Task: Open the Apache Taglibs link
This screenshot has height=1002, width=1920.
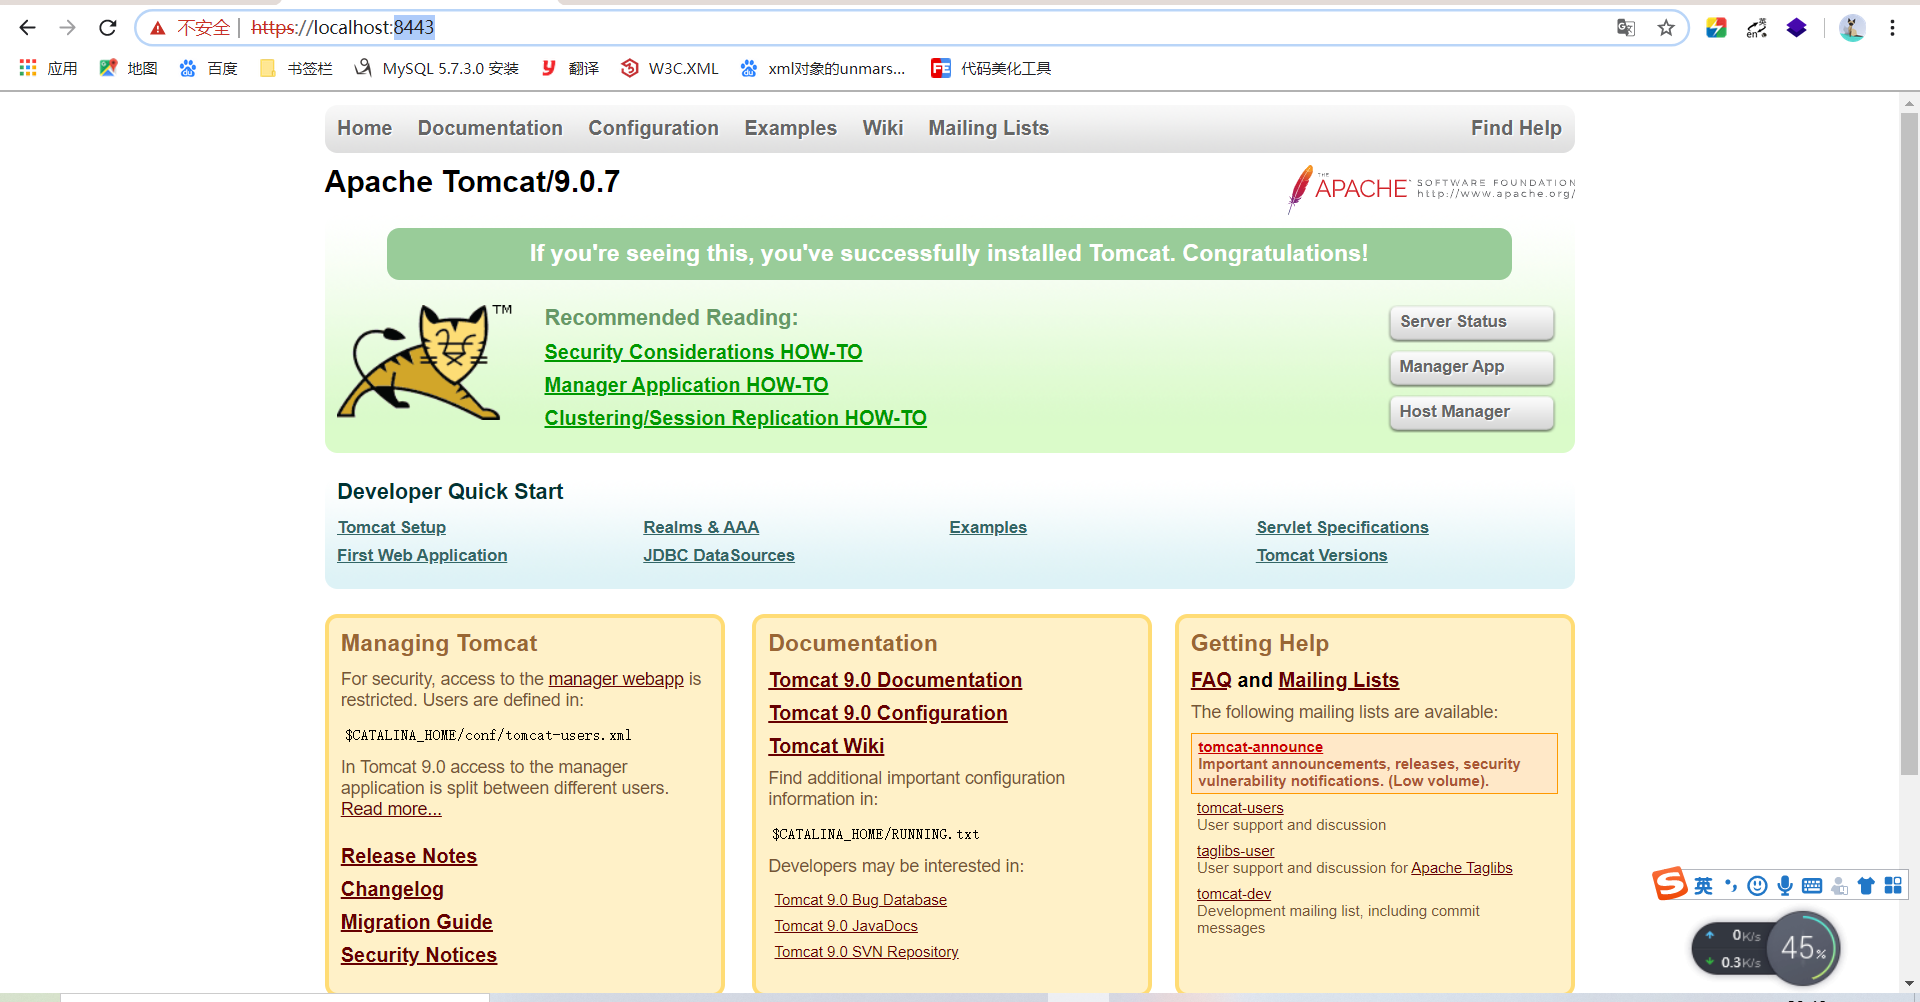Action: coord(1461,868)
